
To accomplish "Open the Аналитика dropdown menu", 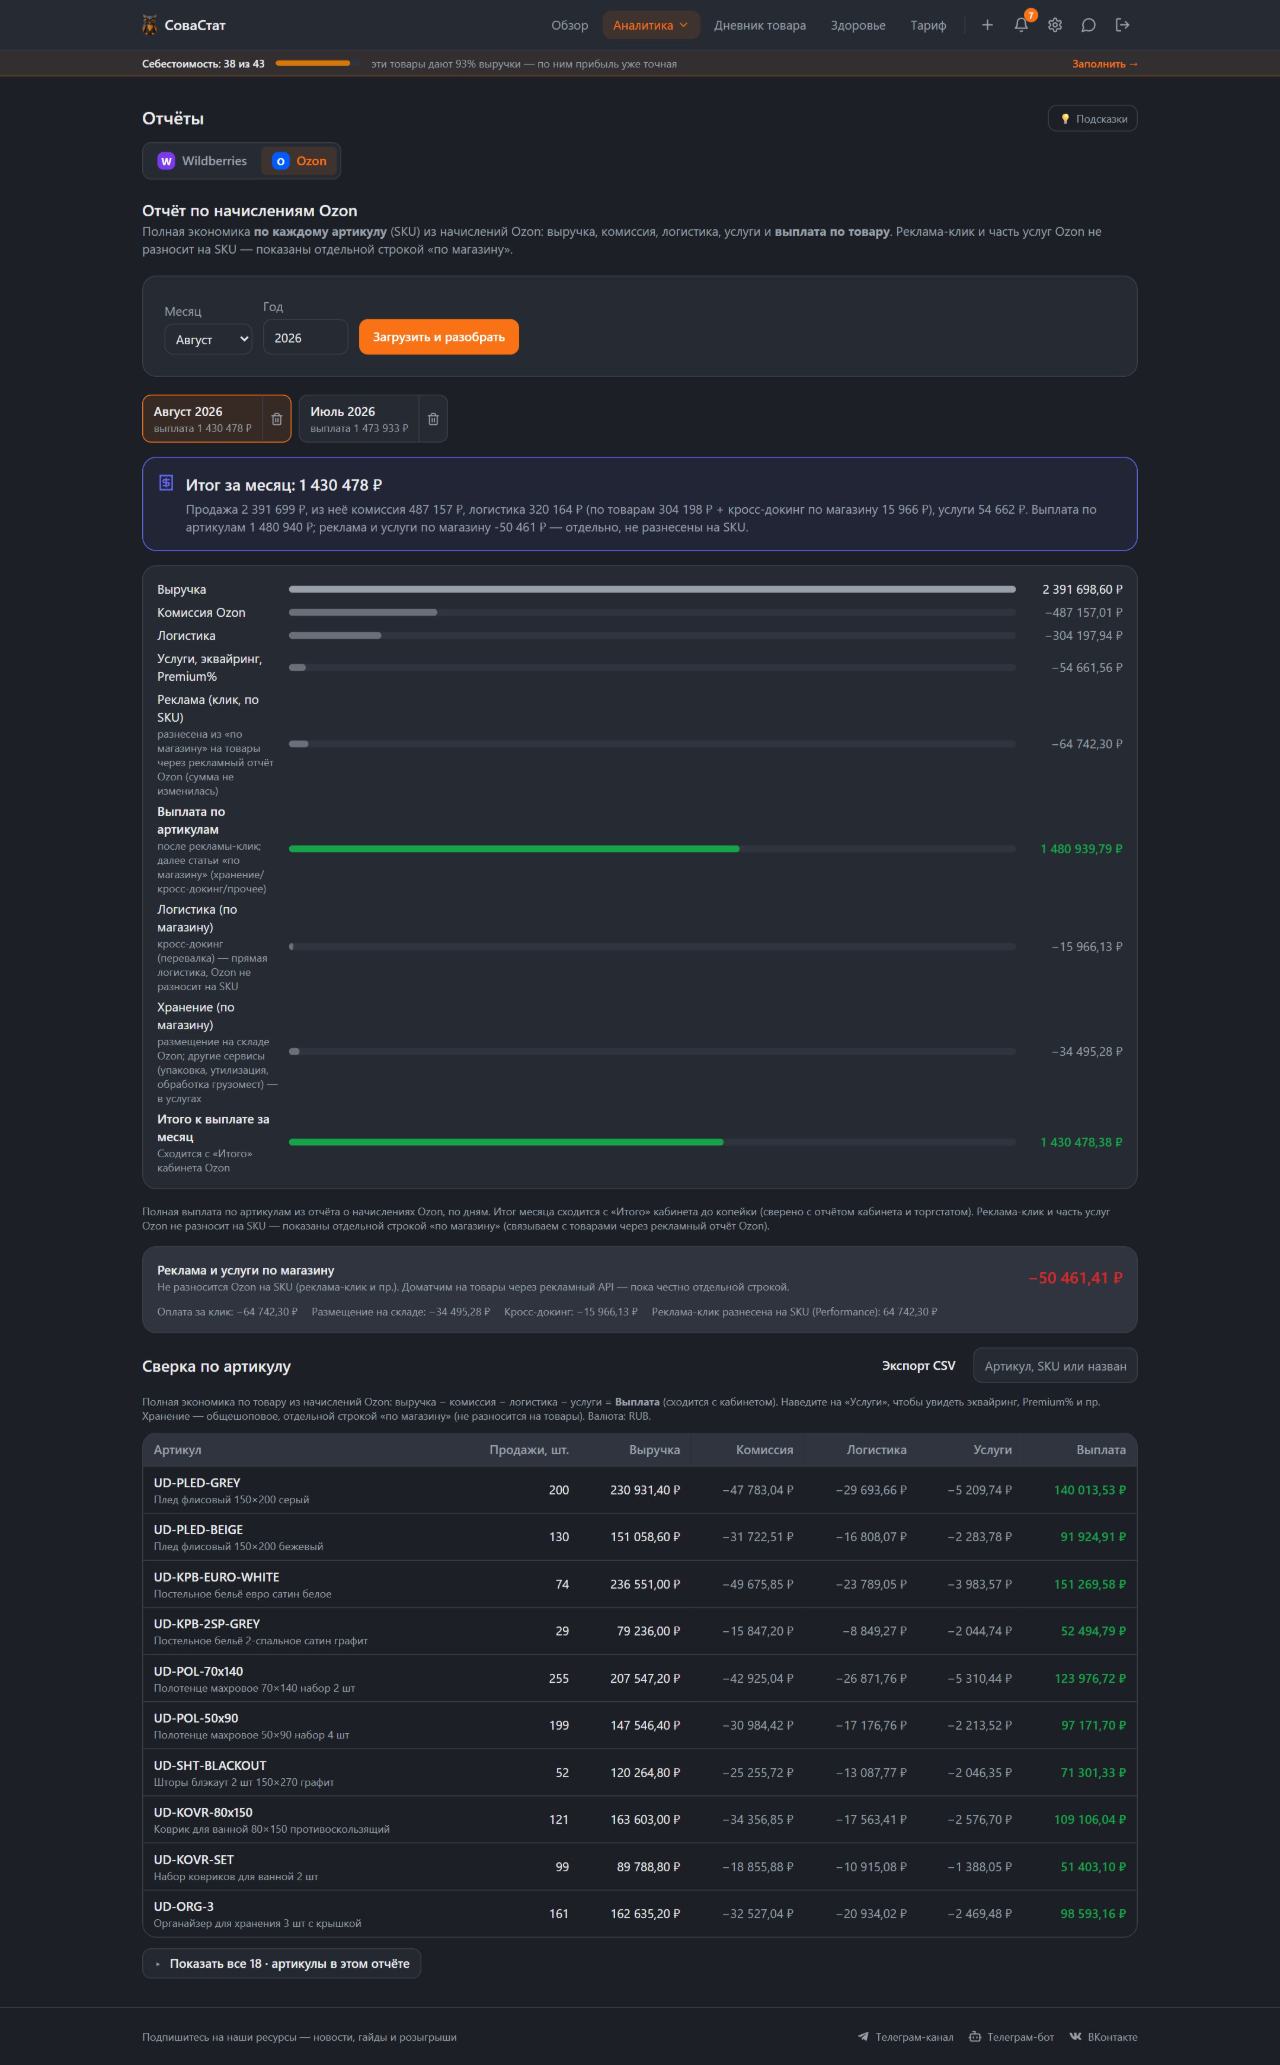I will click(651, 25).
